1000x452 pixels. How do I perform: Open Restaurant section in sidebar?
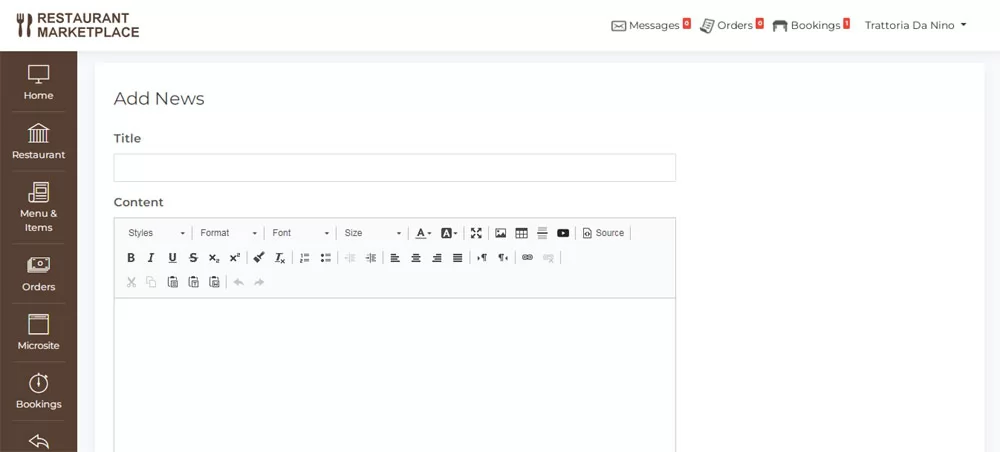coord(38,142)
